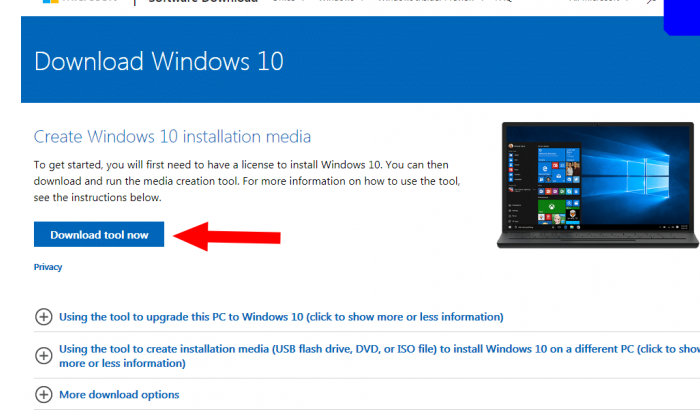Click the Download tool now button
This screenshot has height=414, width=700.
pos(99,234)
